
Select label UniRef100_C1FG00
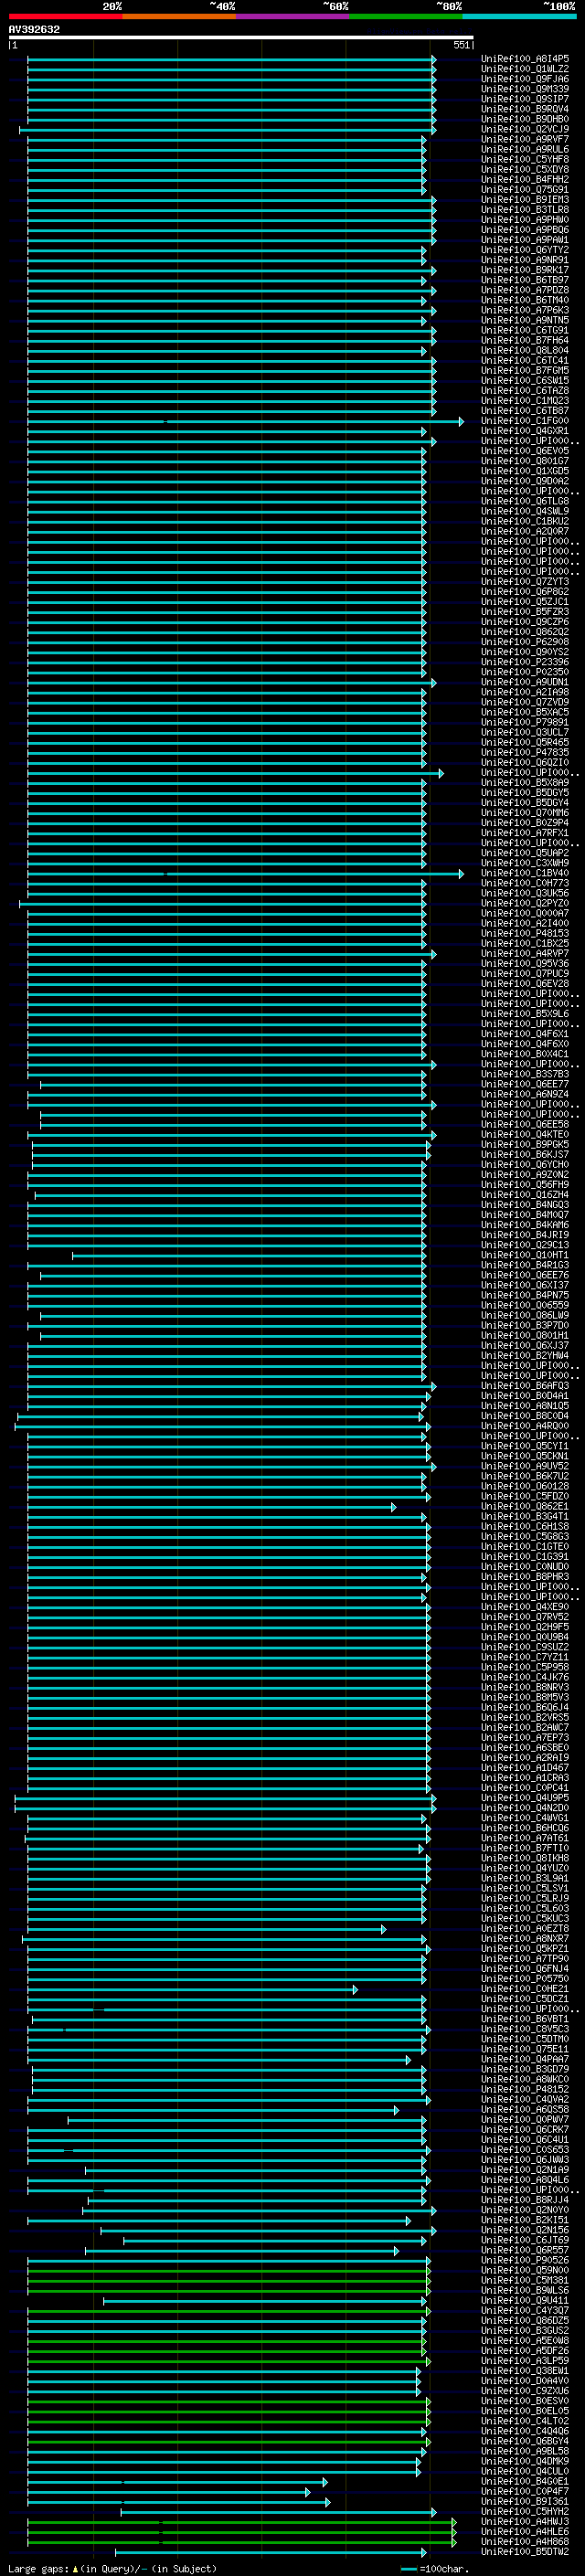(525, 421)
